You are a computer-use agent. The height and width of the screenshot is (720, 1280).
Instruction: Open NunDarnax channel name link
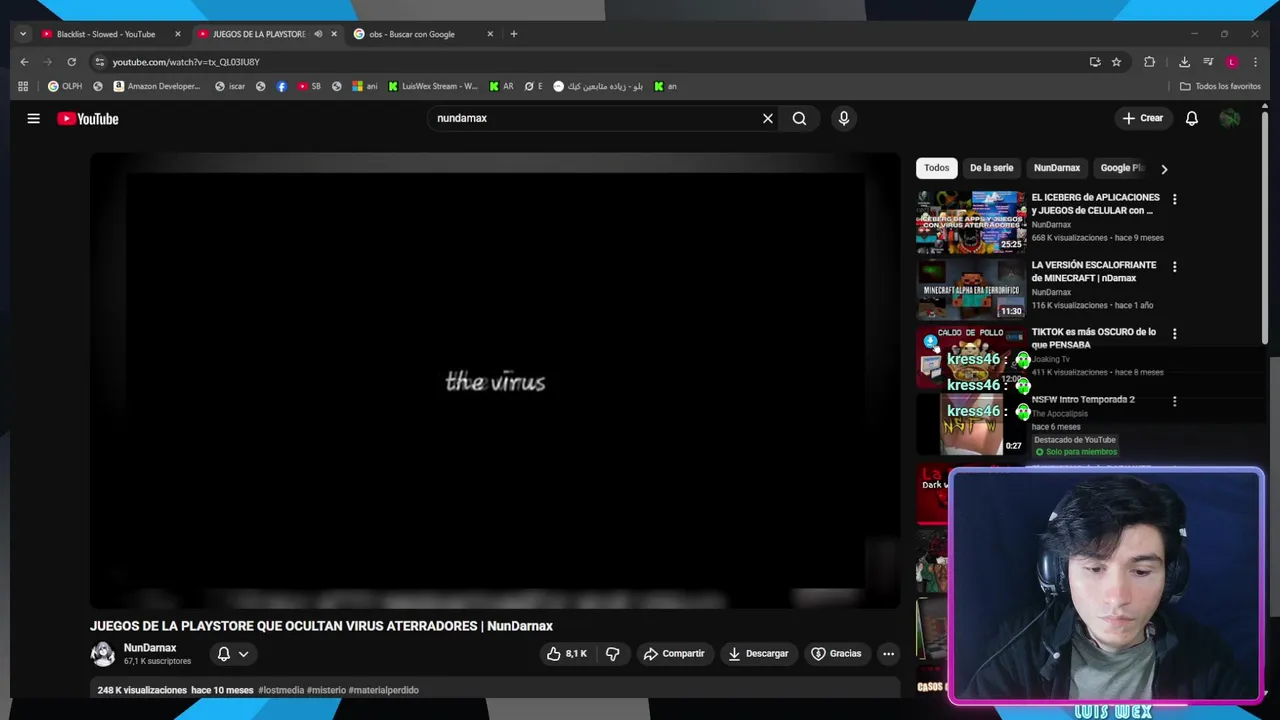tap(149, 648)
